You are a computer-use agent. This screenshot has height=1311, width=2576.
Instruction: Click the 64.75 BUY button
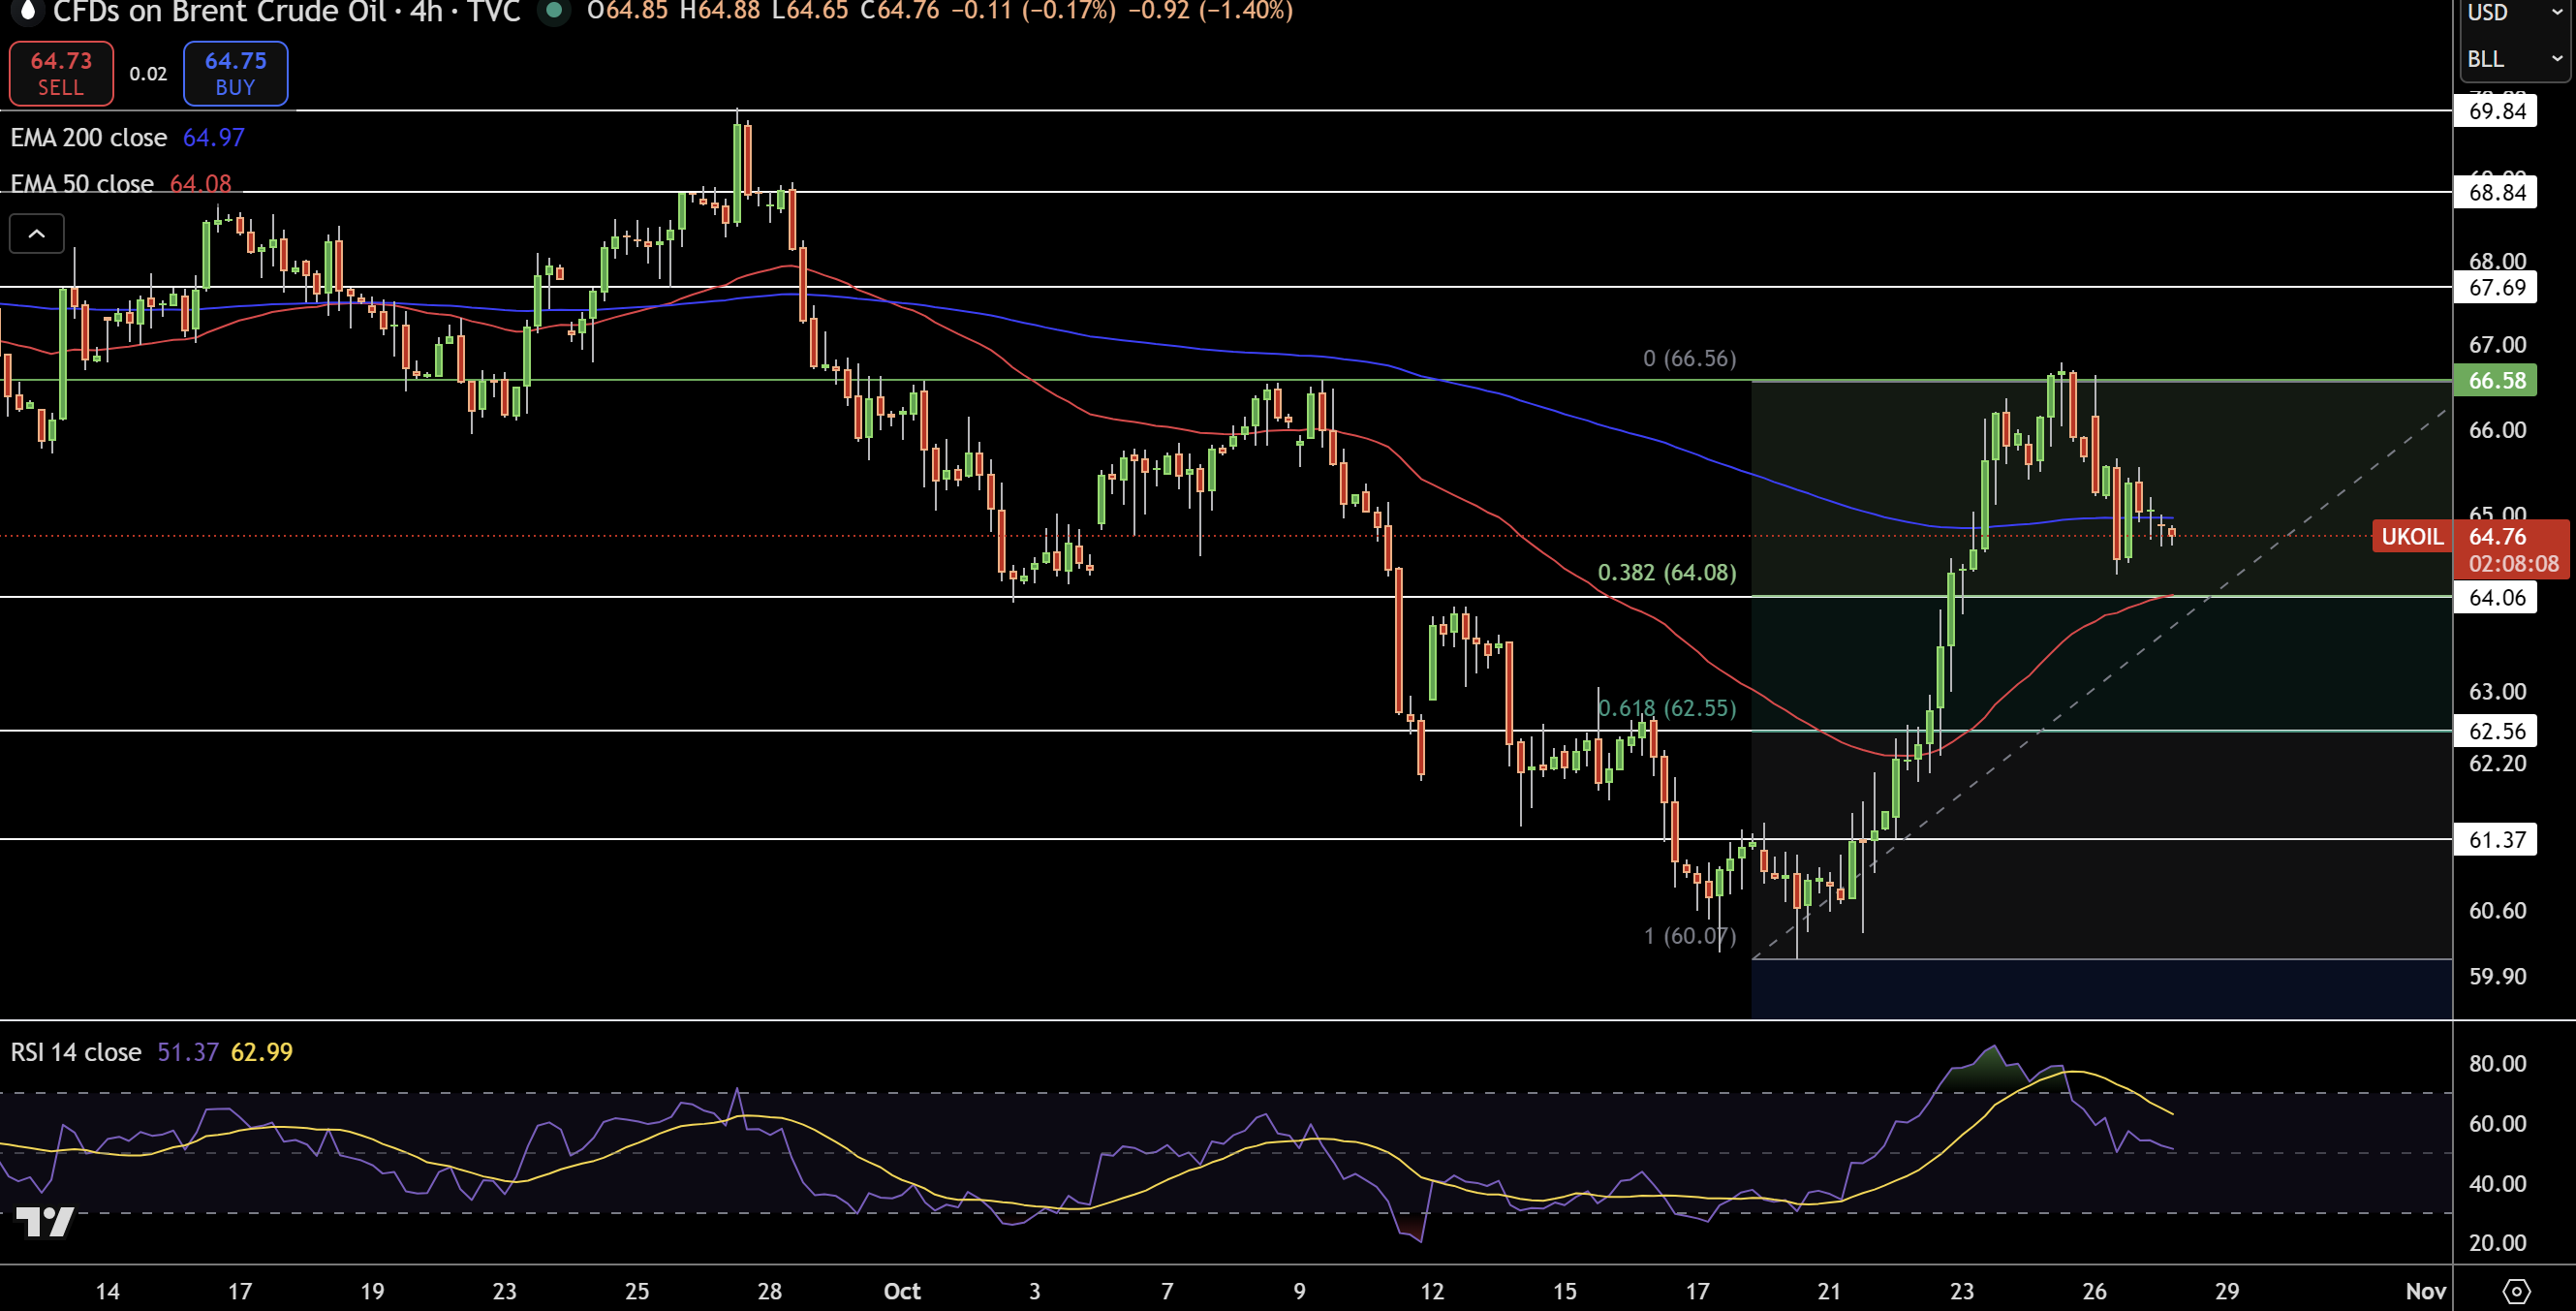235,72
